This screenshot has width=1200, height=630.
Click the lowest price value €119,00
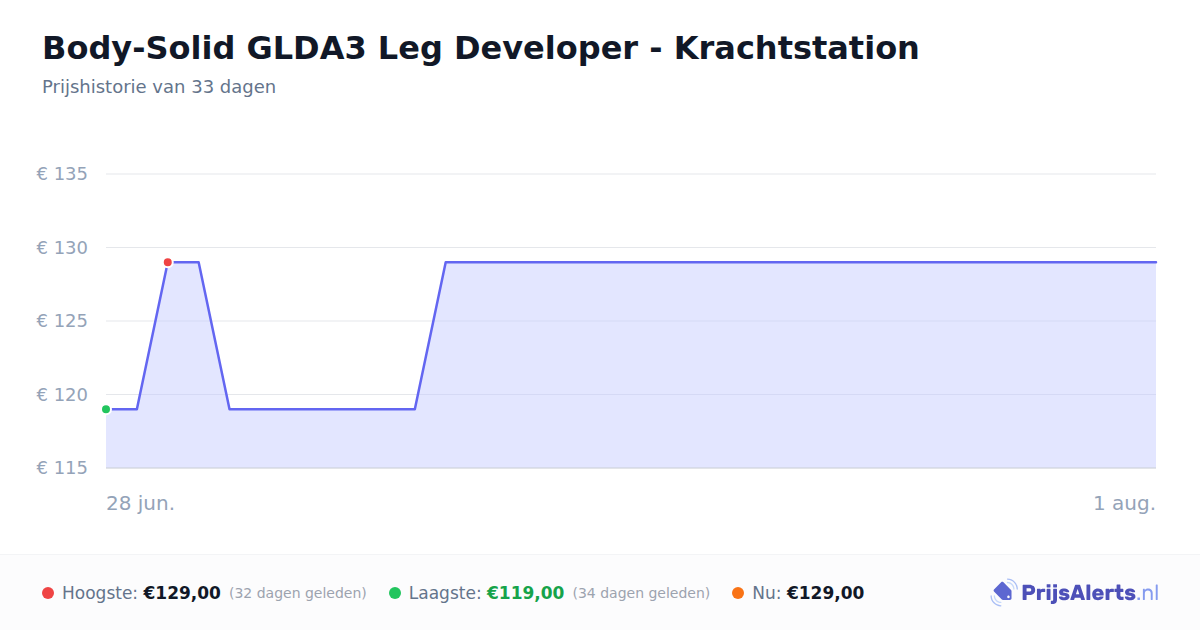525,593
